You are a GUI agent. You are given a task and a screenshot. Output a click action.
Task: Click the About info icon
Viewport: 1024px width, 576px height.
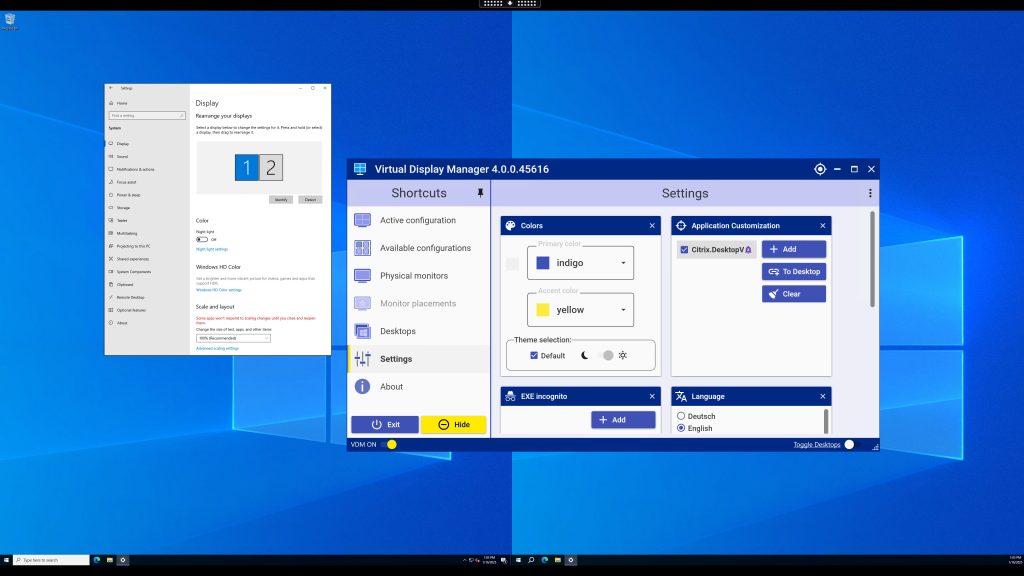click(363, 387)
